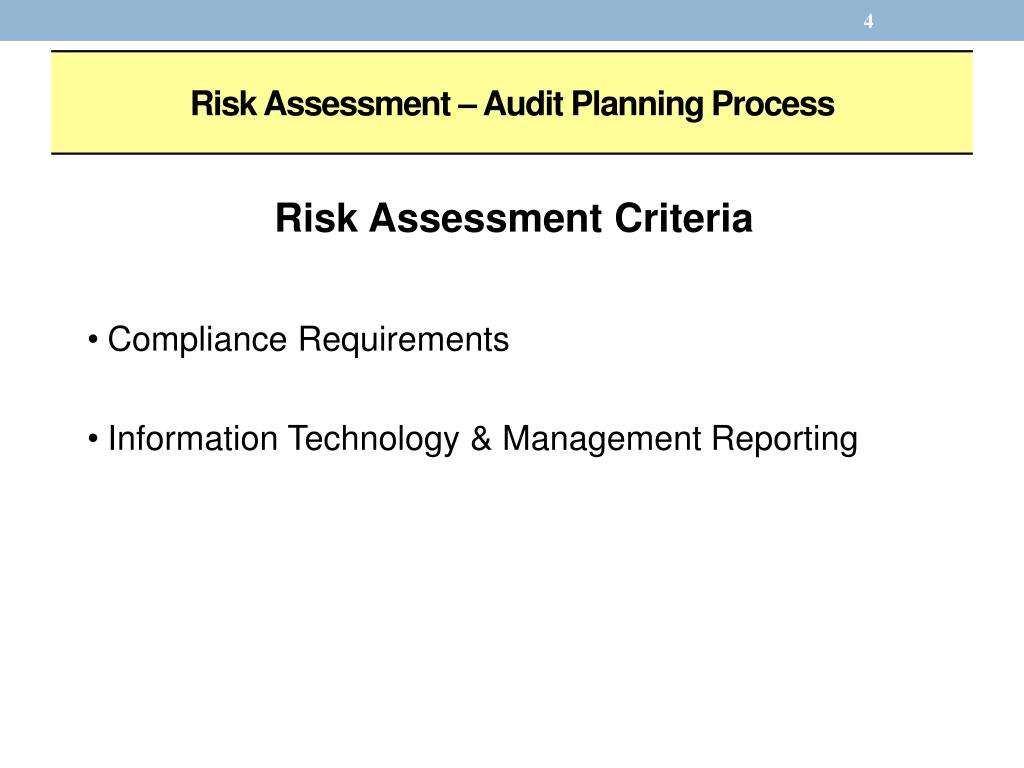Click the black line below the yellow banner
Screen dimensions: 1024x768
tap(512, 153)
